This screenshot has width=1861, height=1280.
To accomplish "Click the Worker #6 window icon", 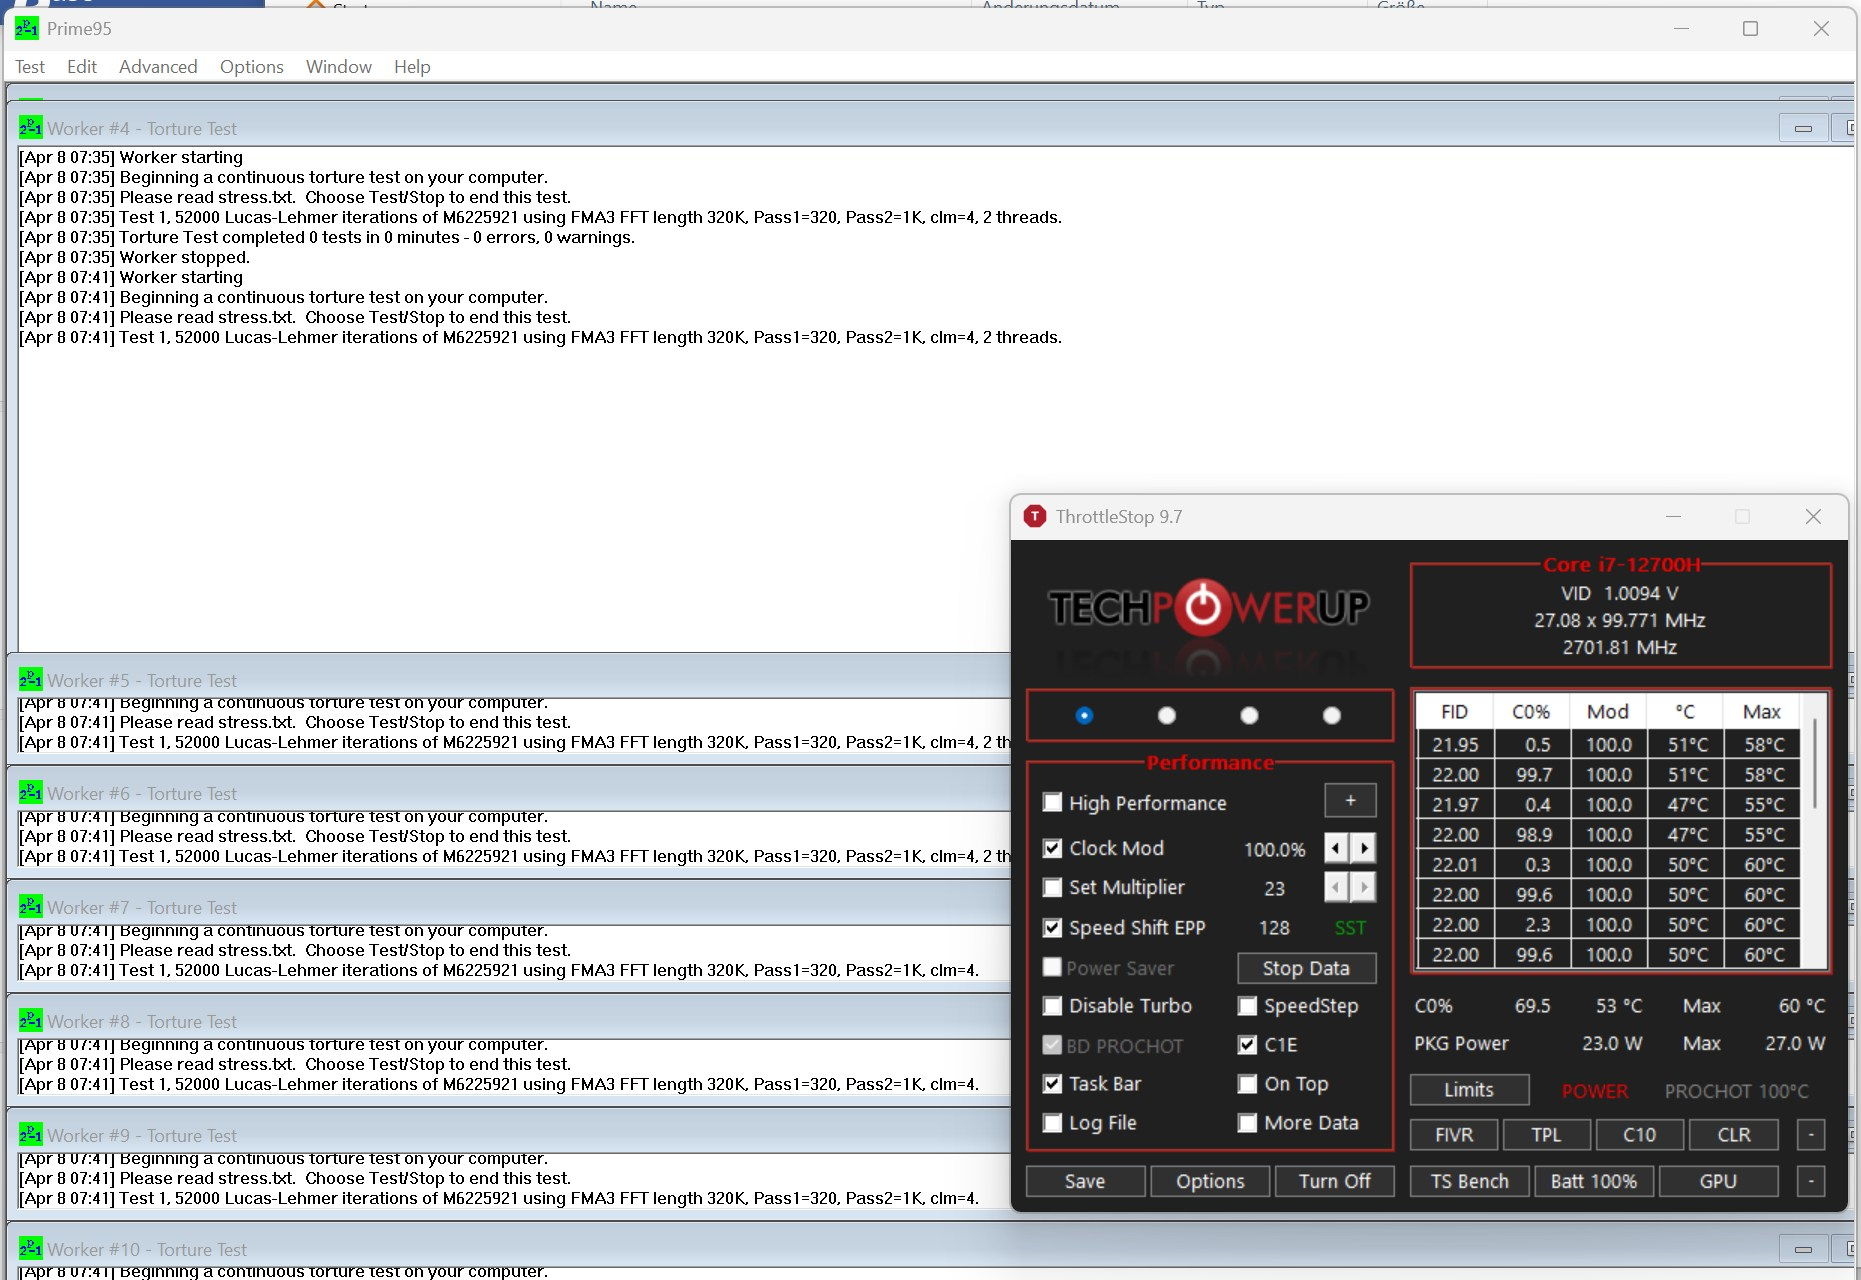I will [31, 793].
